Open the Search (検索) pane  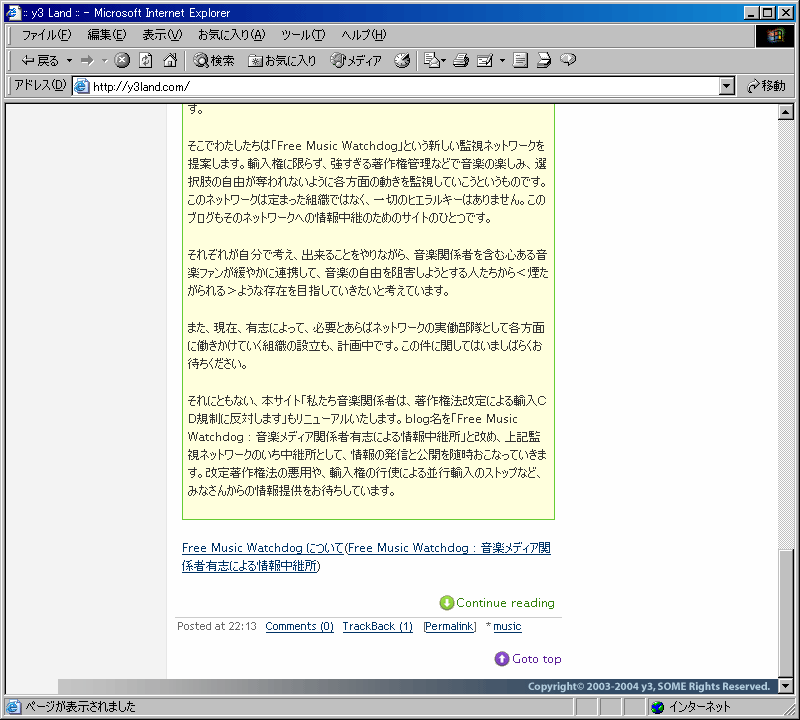214,61
